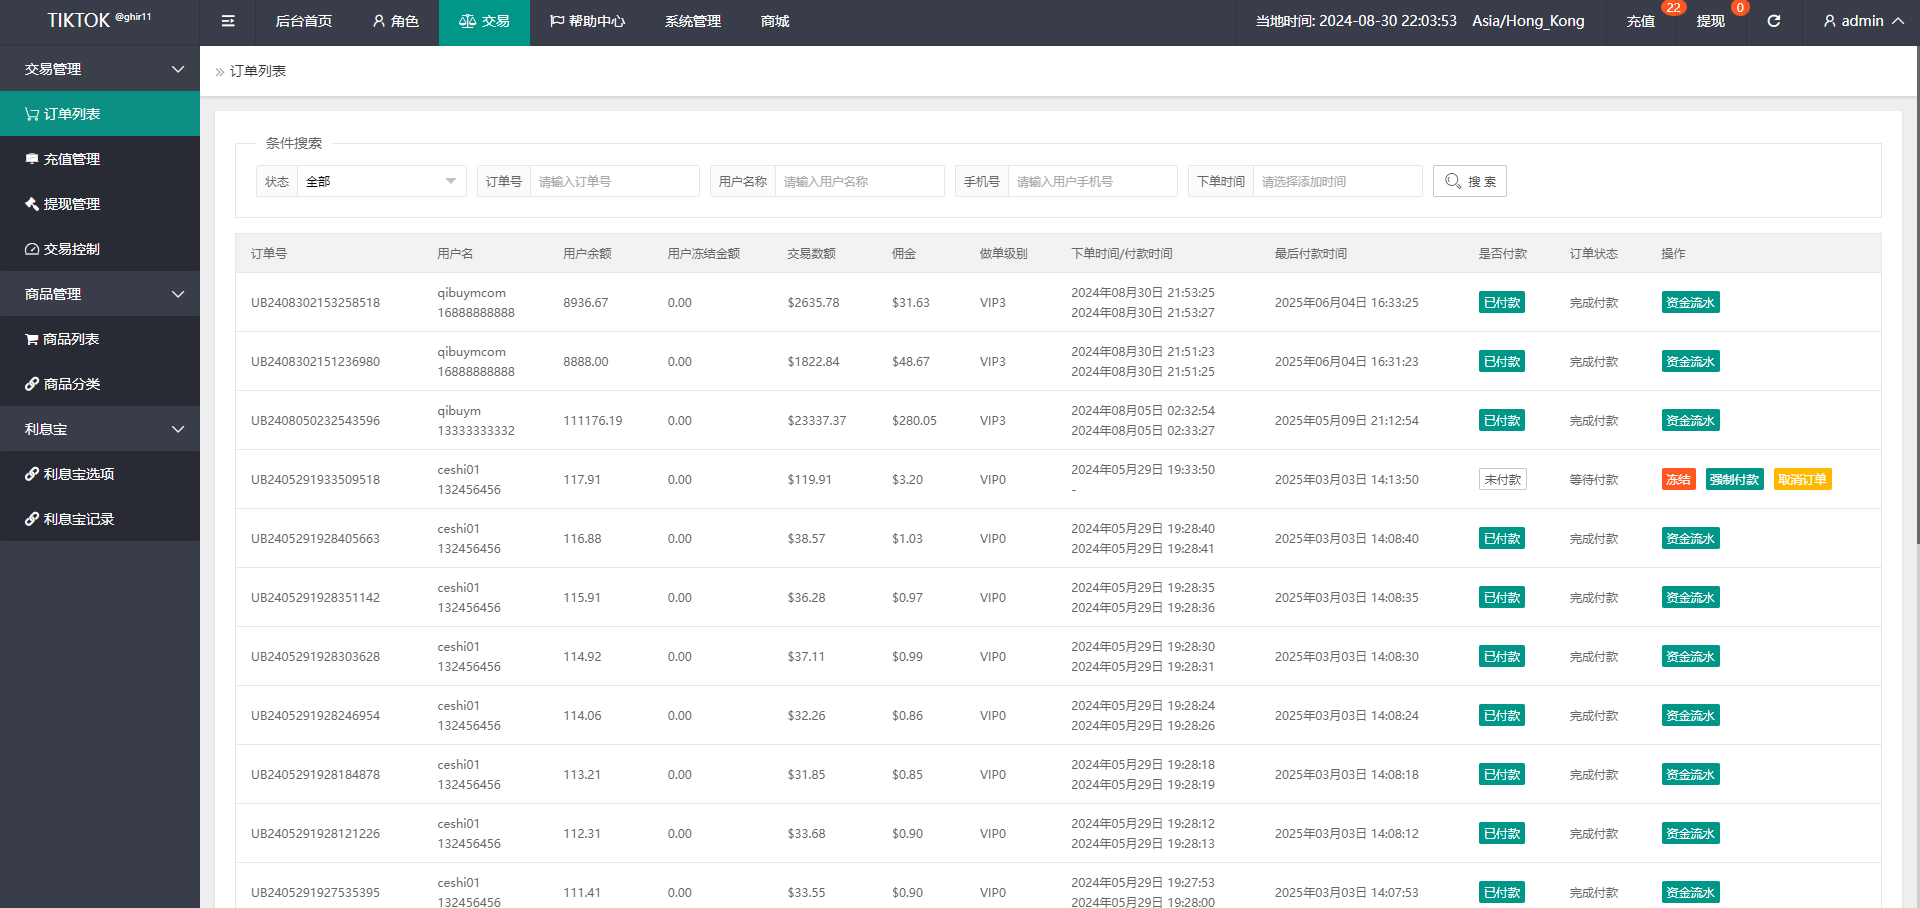Click the 强制付款 button

coord(1734,480)
